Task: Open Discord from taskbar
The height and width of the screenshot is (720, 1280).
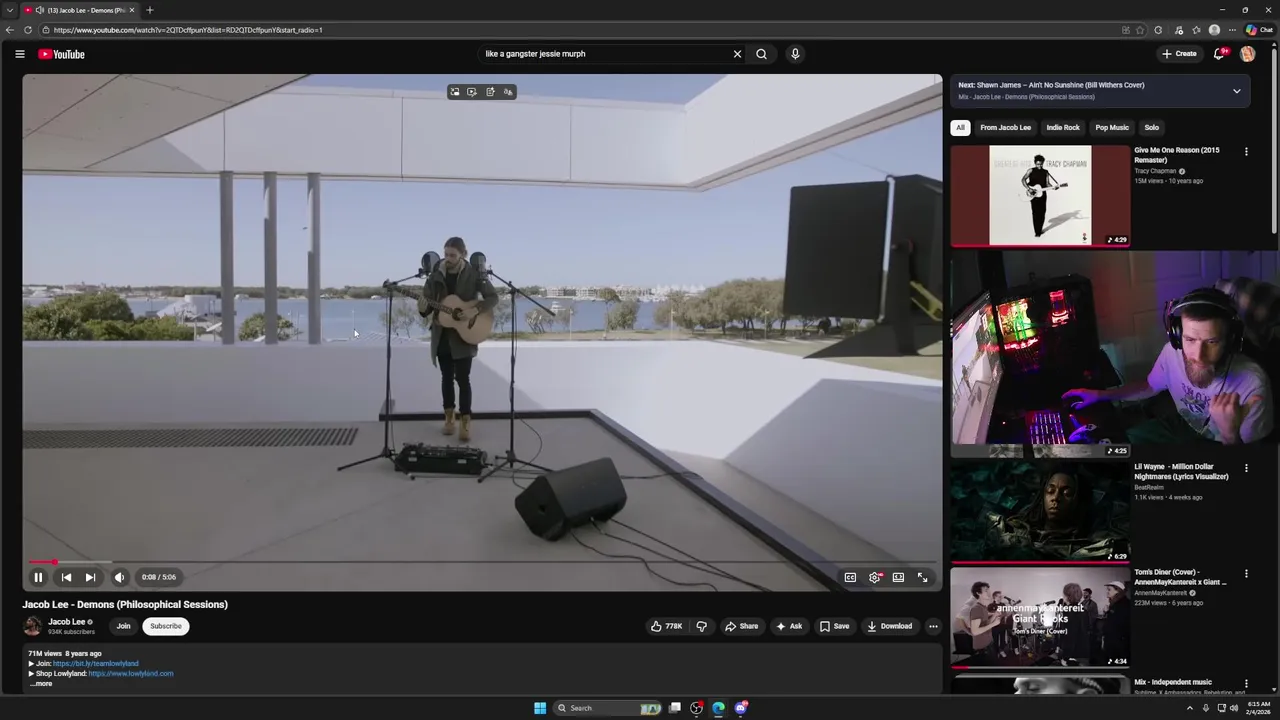Action: [741, 708]
